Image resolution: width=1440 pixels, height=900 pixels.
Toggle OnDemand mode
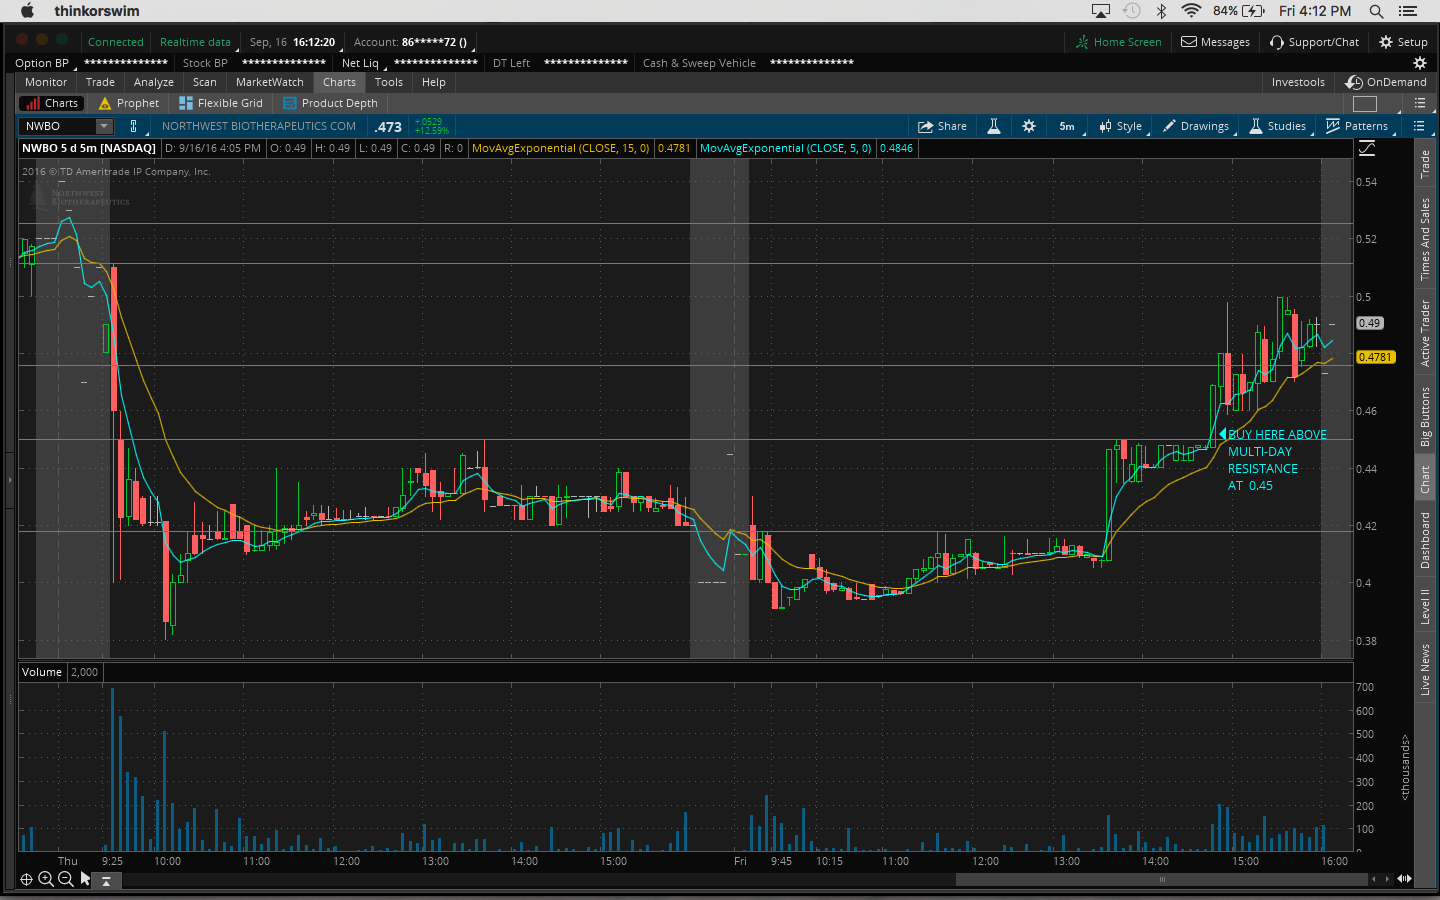1386,82
